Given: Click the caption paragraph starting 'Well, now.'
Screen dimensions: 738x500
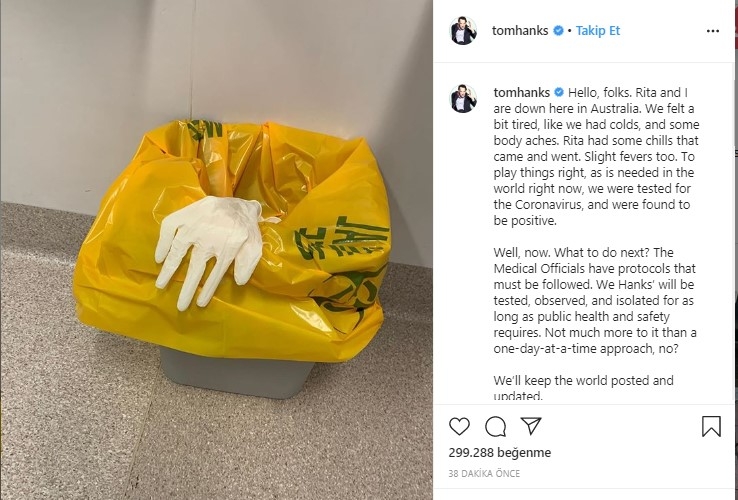Looking at the screenshot, I should 595,300.
